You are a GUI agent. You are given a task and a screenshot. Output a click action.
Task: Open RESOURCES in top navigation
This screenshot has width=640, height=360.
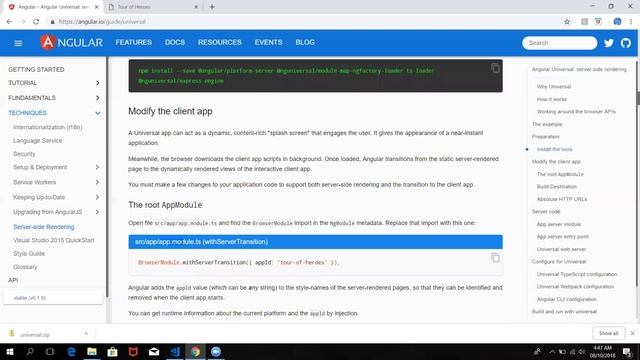220,42
